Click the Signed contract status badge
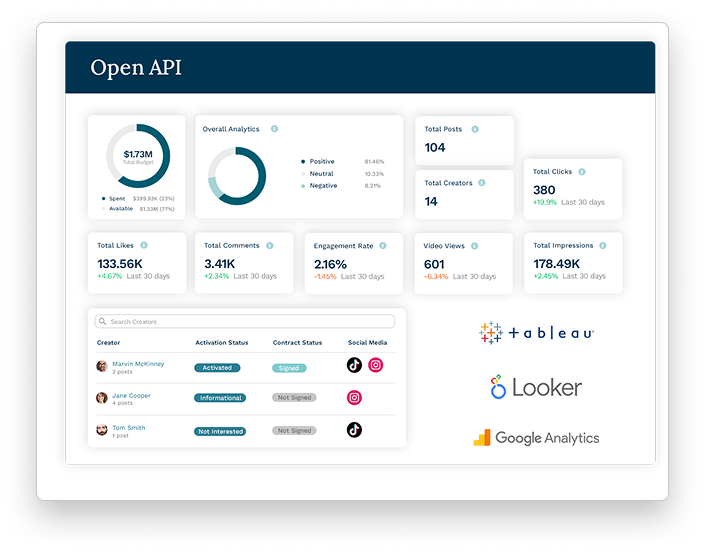Screen dimensions: 705x552 tap(289, 368)
